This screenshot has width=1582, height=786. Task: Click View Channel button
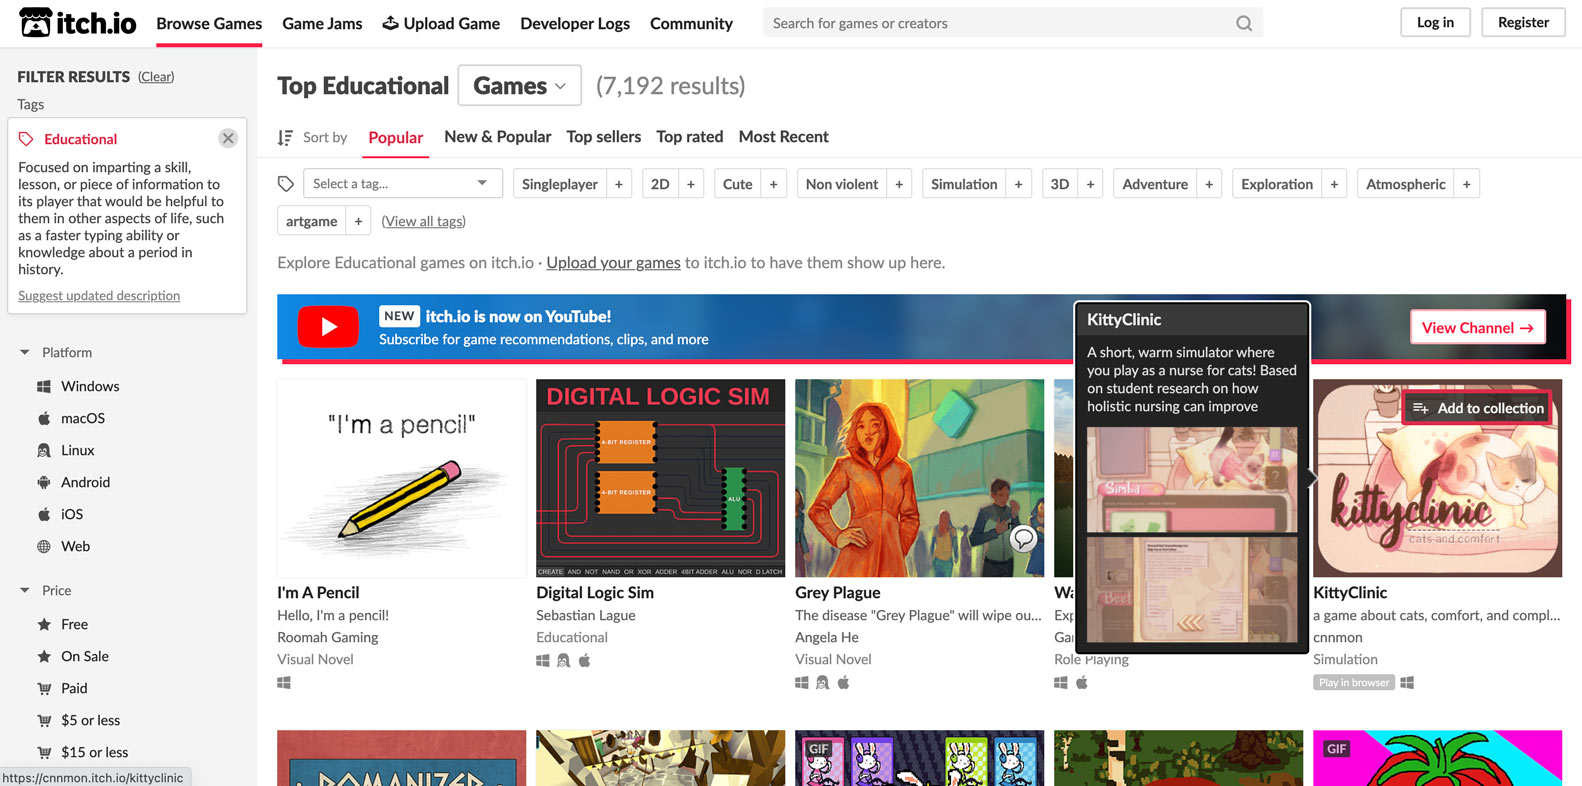(1477, 327)
